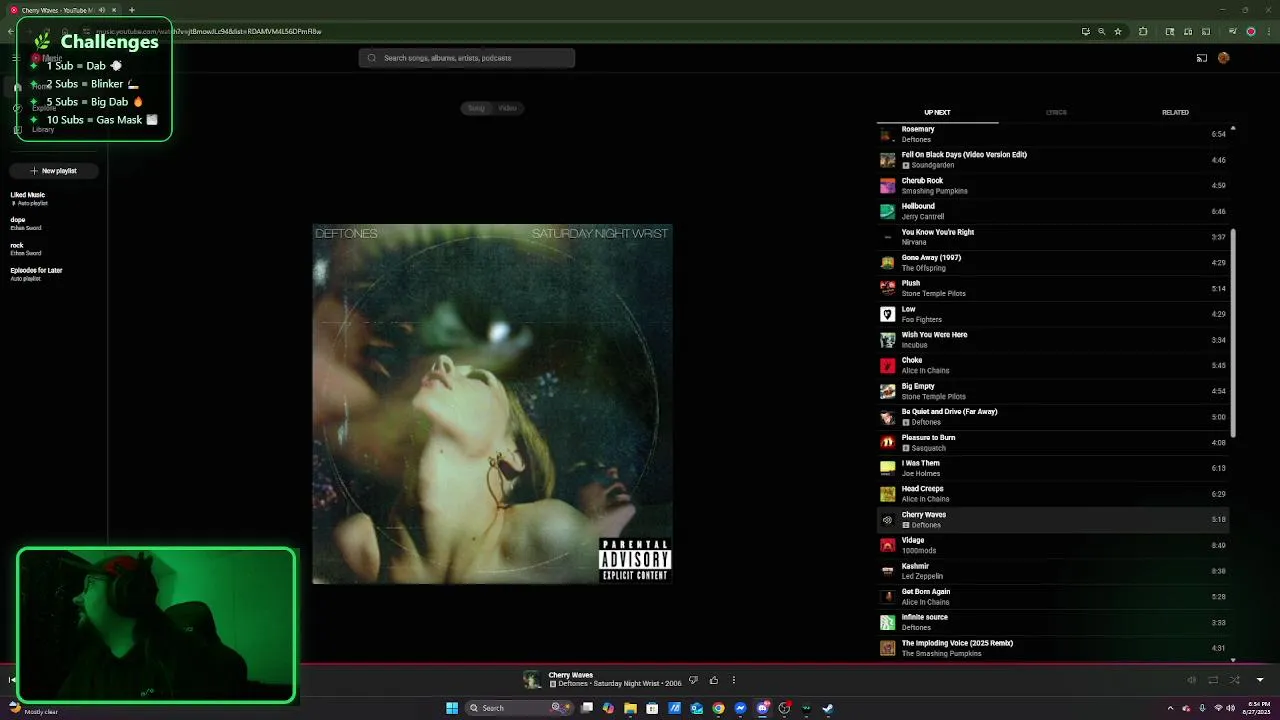Screen dimensions: 1280x720
Task: Play Infinite source by Deftones
Action: pos(1052,622)
